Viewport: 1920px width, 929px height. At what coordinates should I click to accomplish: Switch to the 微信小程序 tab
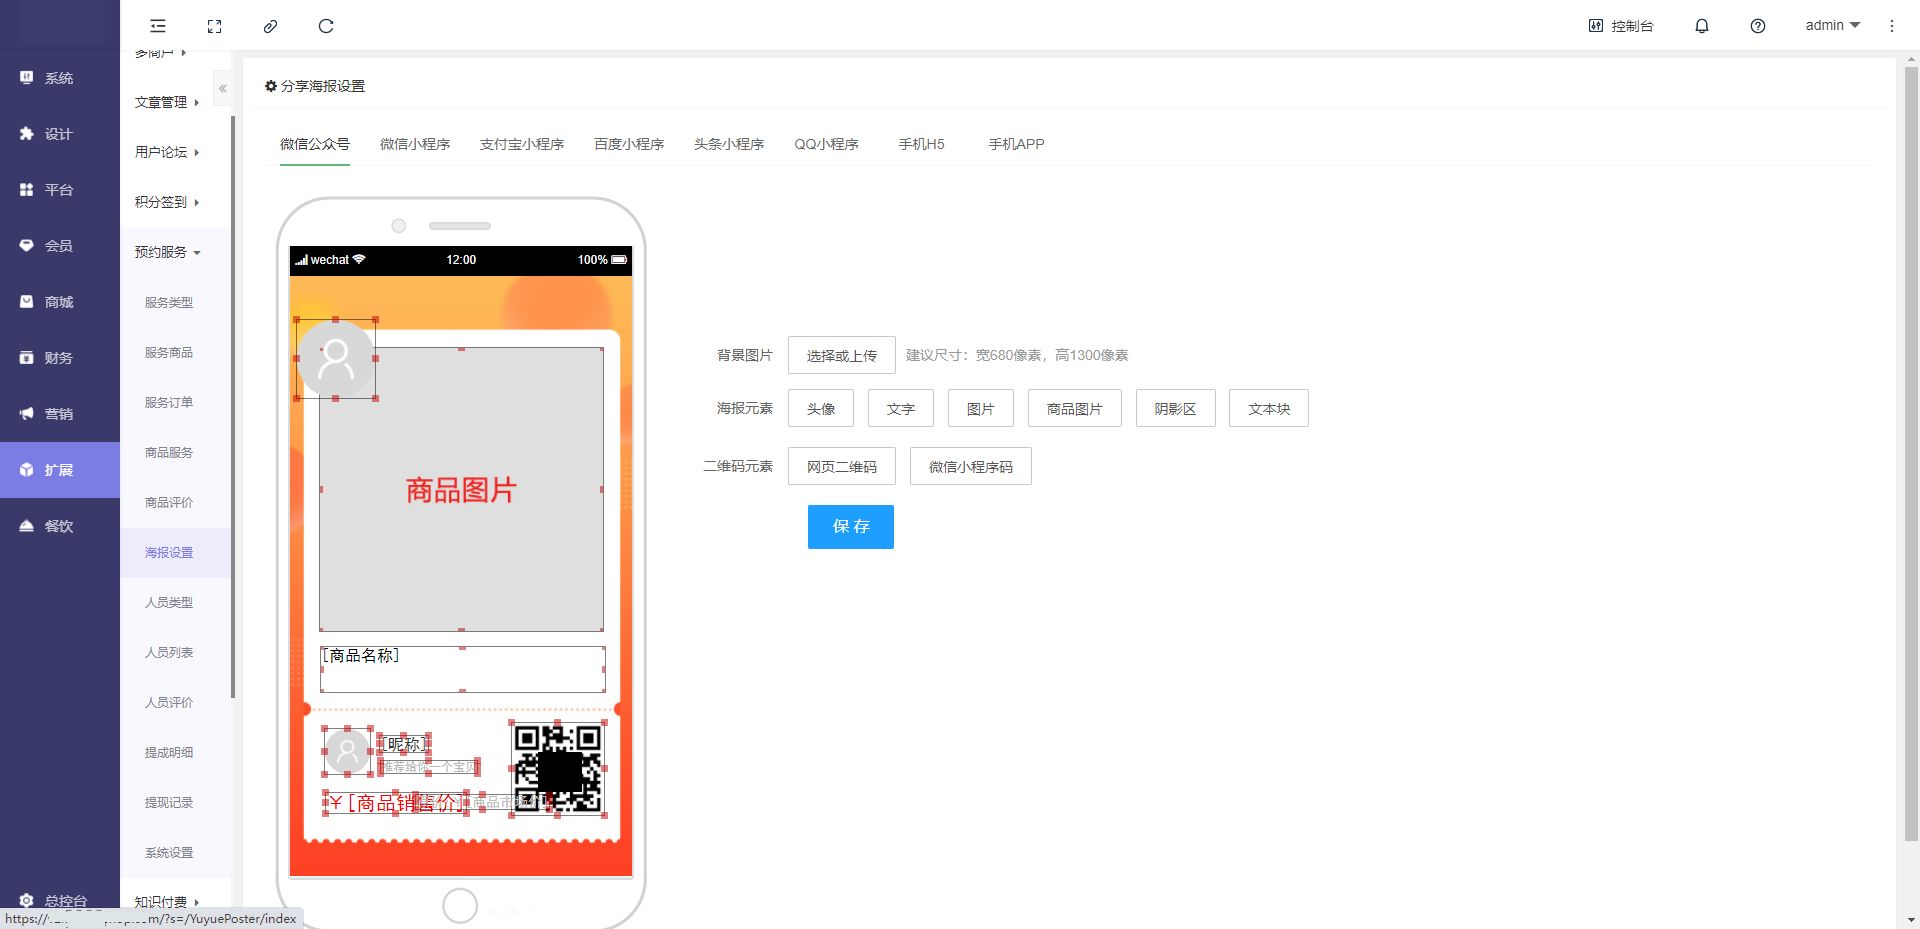414,144
